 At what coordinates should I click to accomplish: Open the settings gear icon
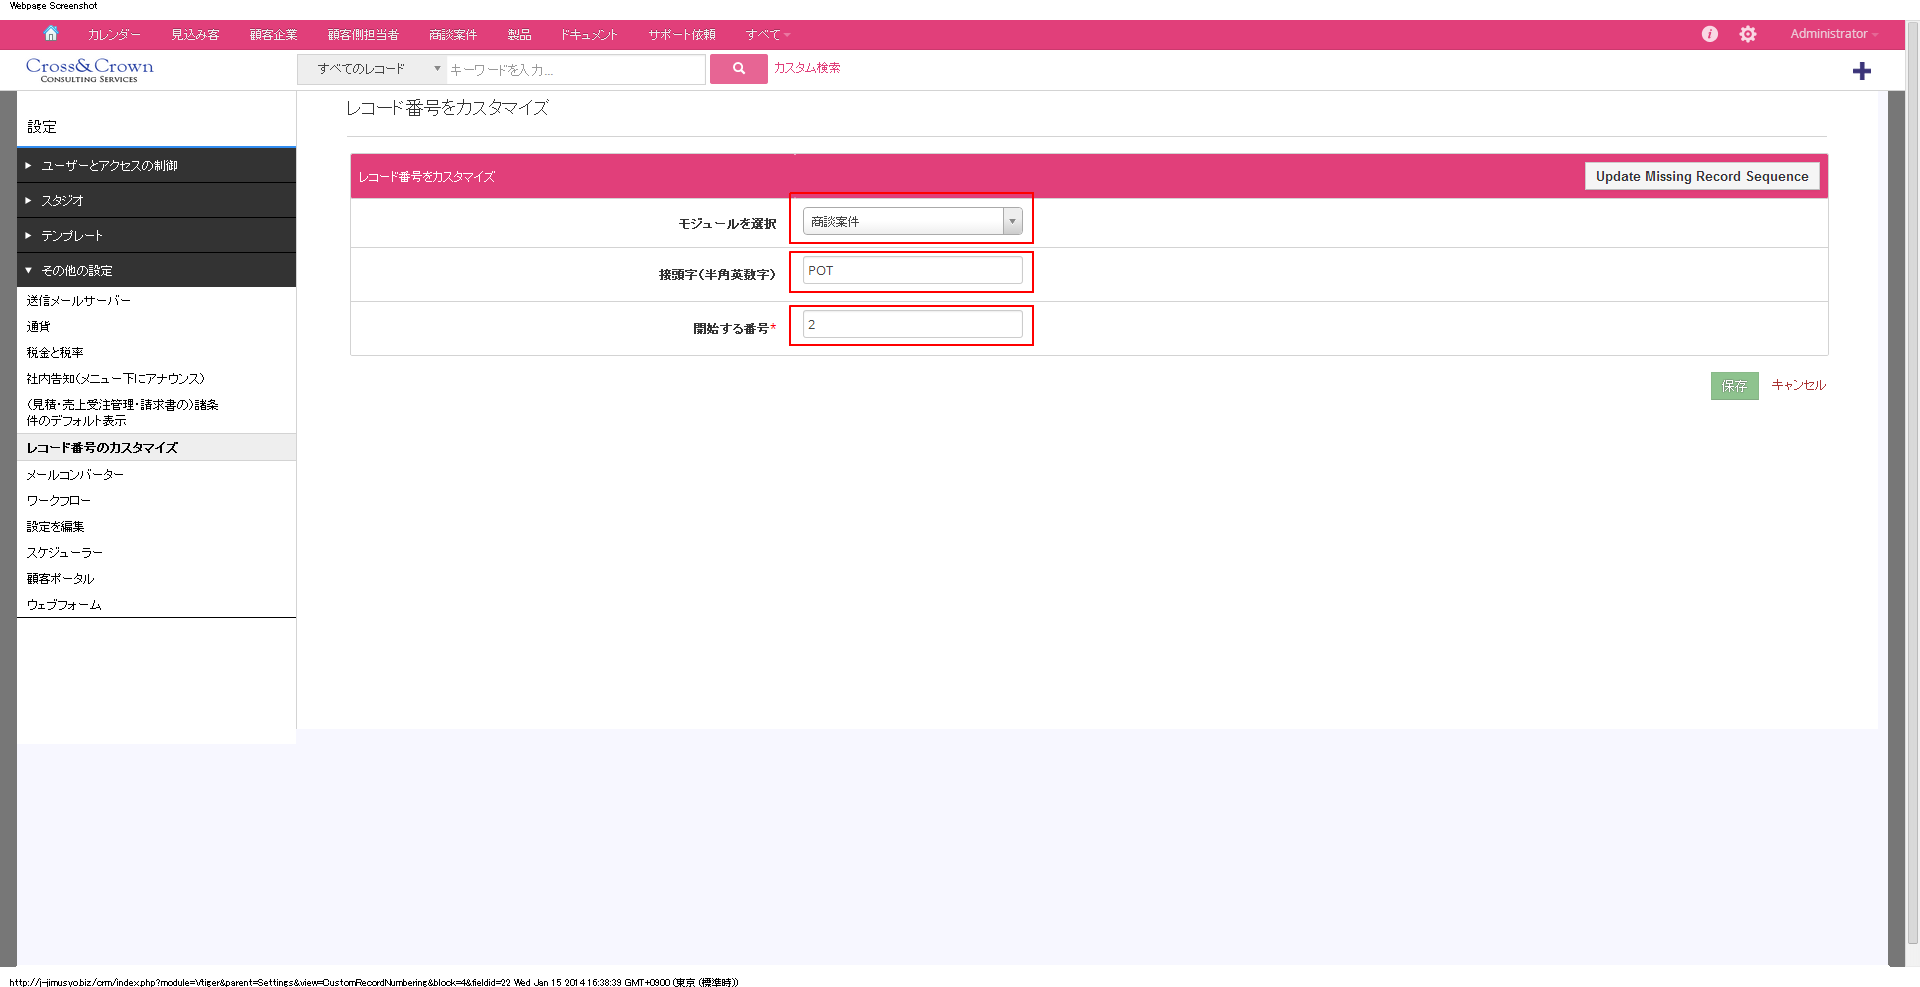(x=1747, y=34)
